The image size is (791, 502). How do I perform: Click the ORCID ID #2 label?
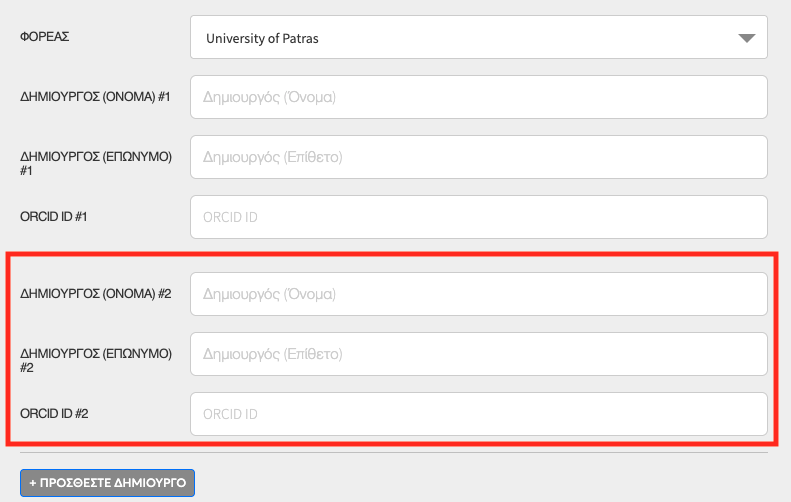coord(56,413)
